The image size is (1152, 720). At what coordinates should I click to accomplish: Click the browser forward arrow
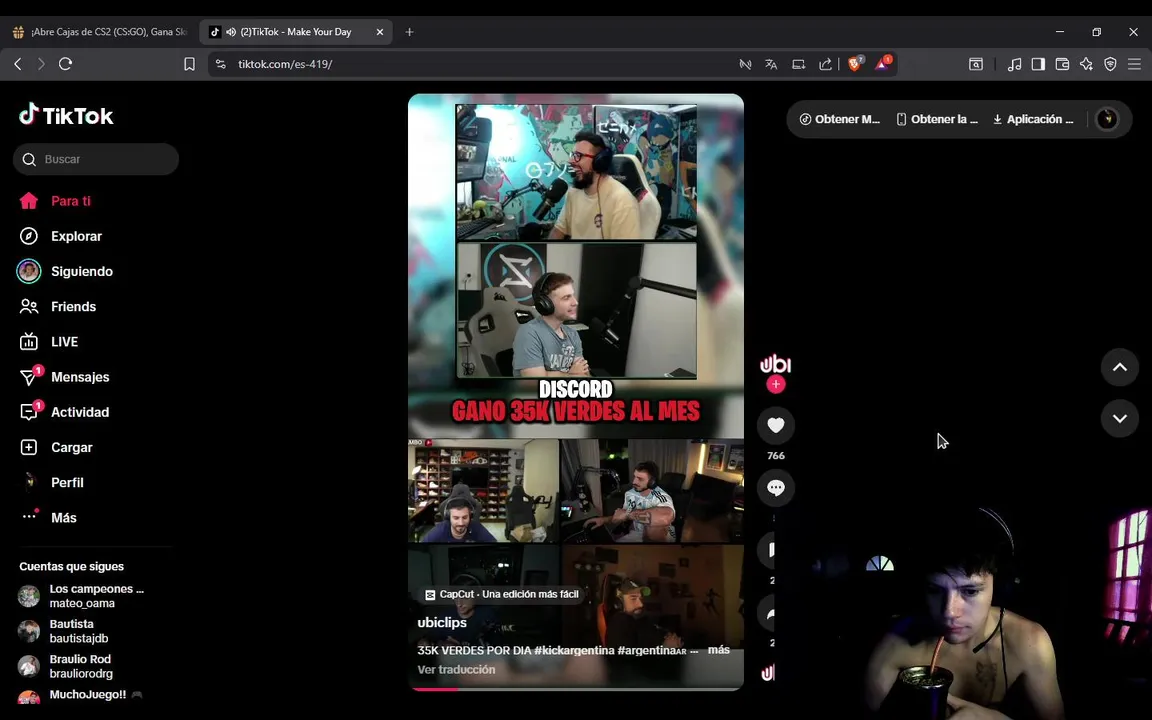pos(41,64)
